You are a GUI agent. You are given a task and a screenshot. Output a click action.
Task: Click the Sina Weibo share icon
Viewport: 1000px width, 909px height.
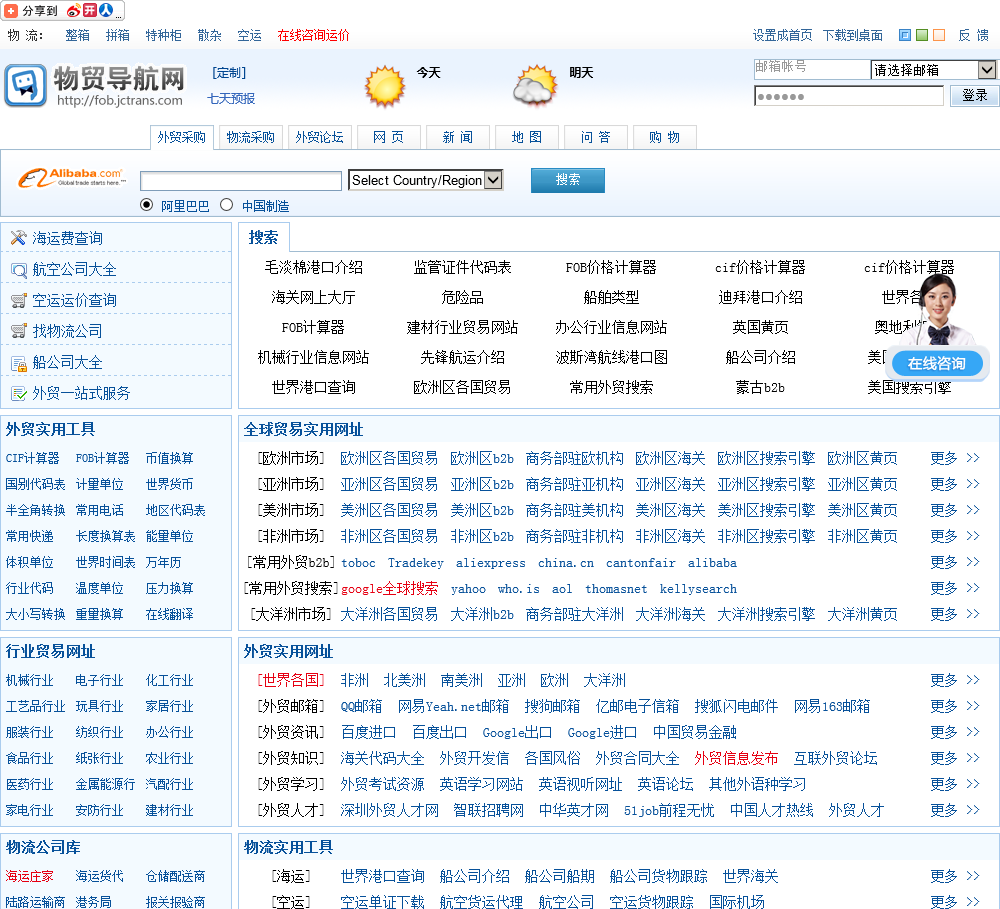73,11
